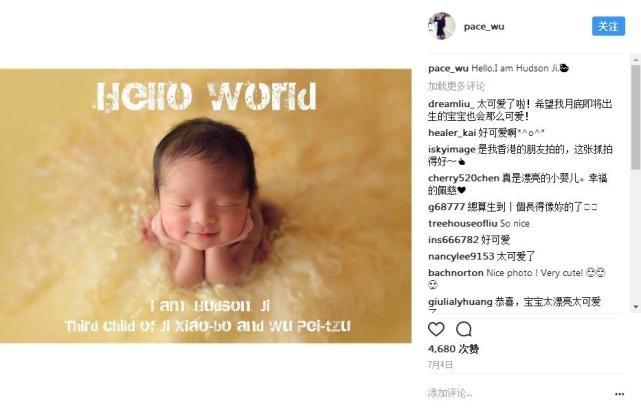641x412 pixels.
Task: Open commenter cherry520chen profile
Action: pyautogui.click(x=464, y=178)
